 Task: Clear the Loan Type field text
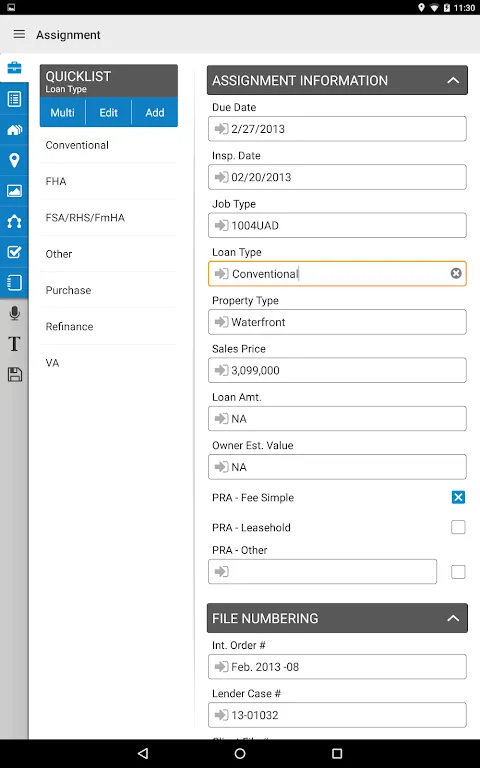[x=456, y=273]
